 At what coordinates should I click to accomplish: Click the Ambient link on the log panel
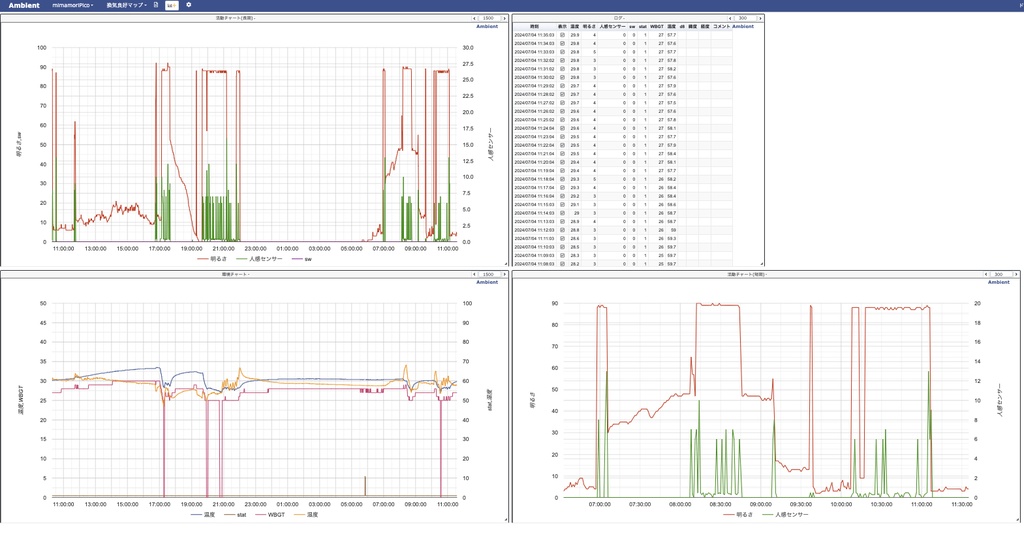pos(743,27)
